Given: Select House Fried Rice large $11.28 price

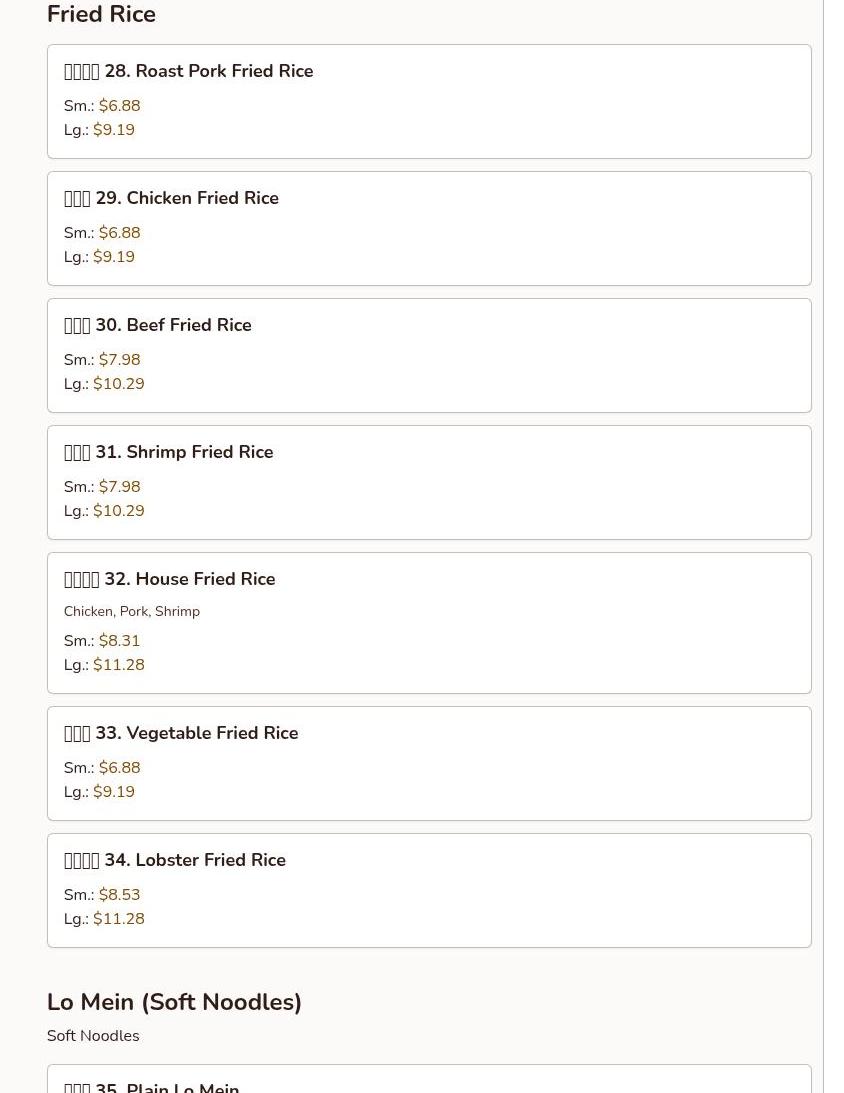Looking at the screenshot, I should click(x=118, y=664).
